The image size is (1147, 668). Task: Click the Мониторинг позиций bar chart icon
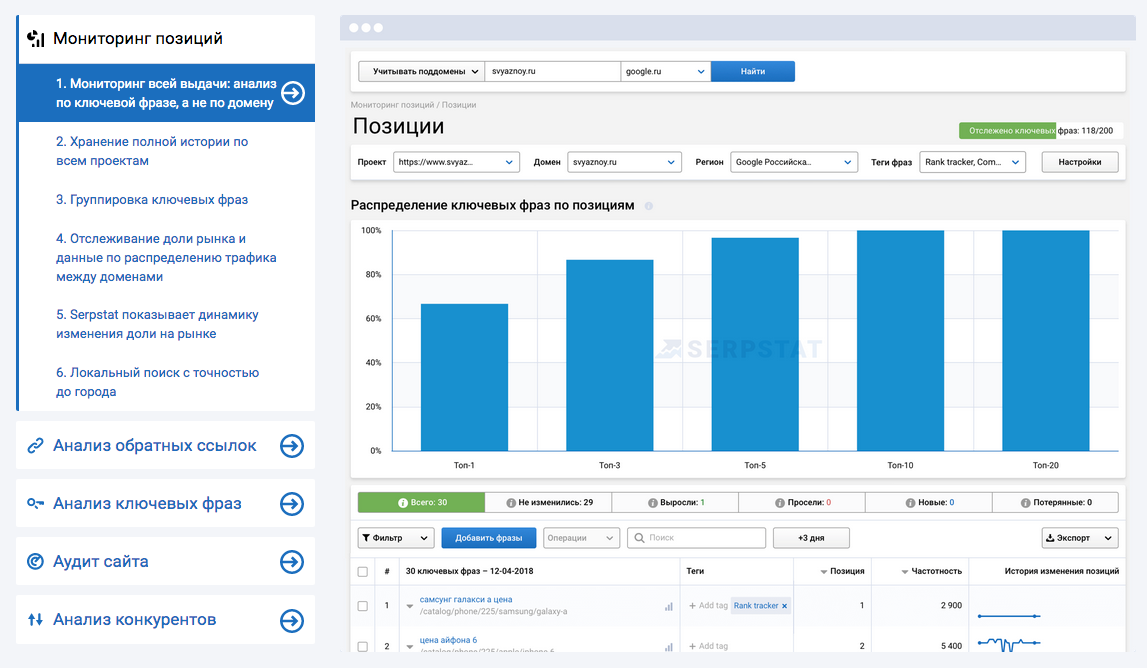(x=36, y=39)
